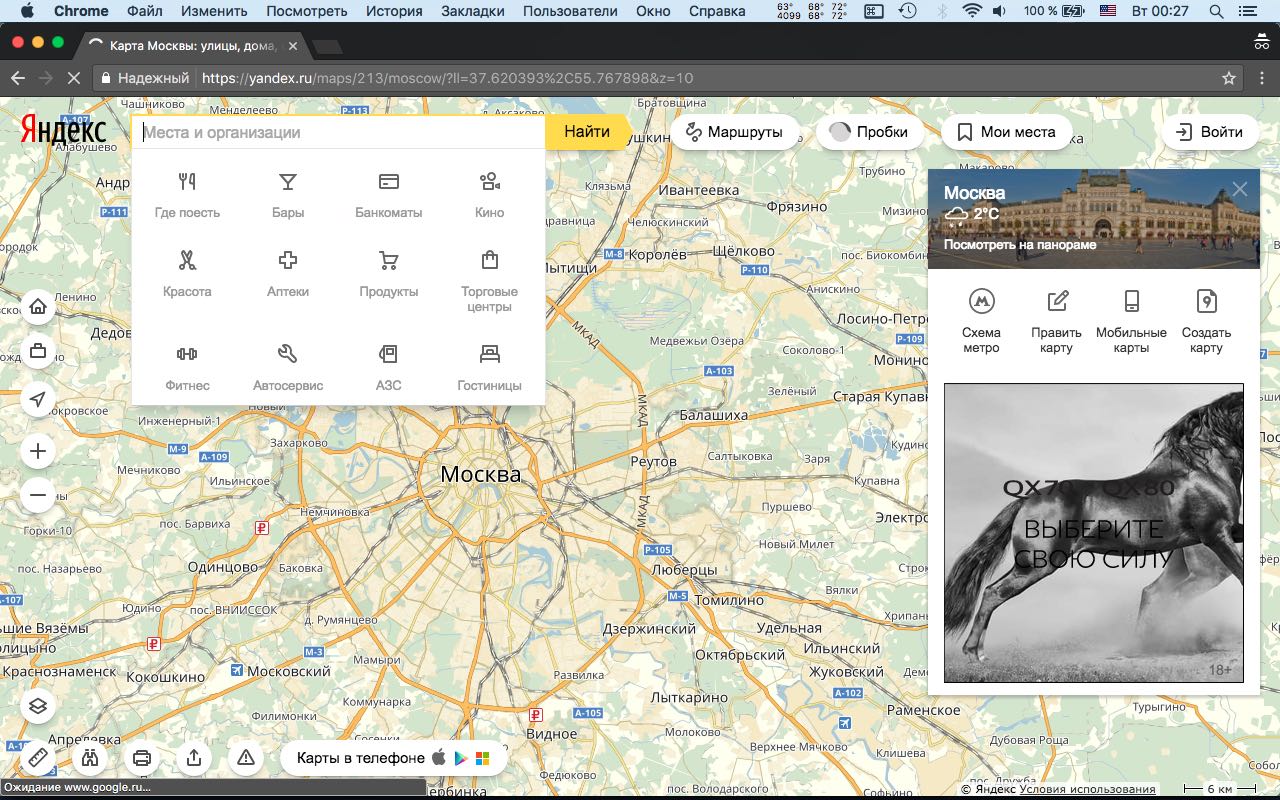Open 'Схема метро' metro map
Viewport: 1280px width, 800px height.
click(981, 320)
